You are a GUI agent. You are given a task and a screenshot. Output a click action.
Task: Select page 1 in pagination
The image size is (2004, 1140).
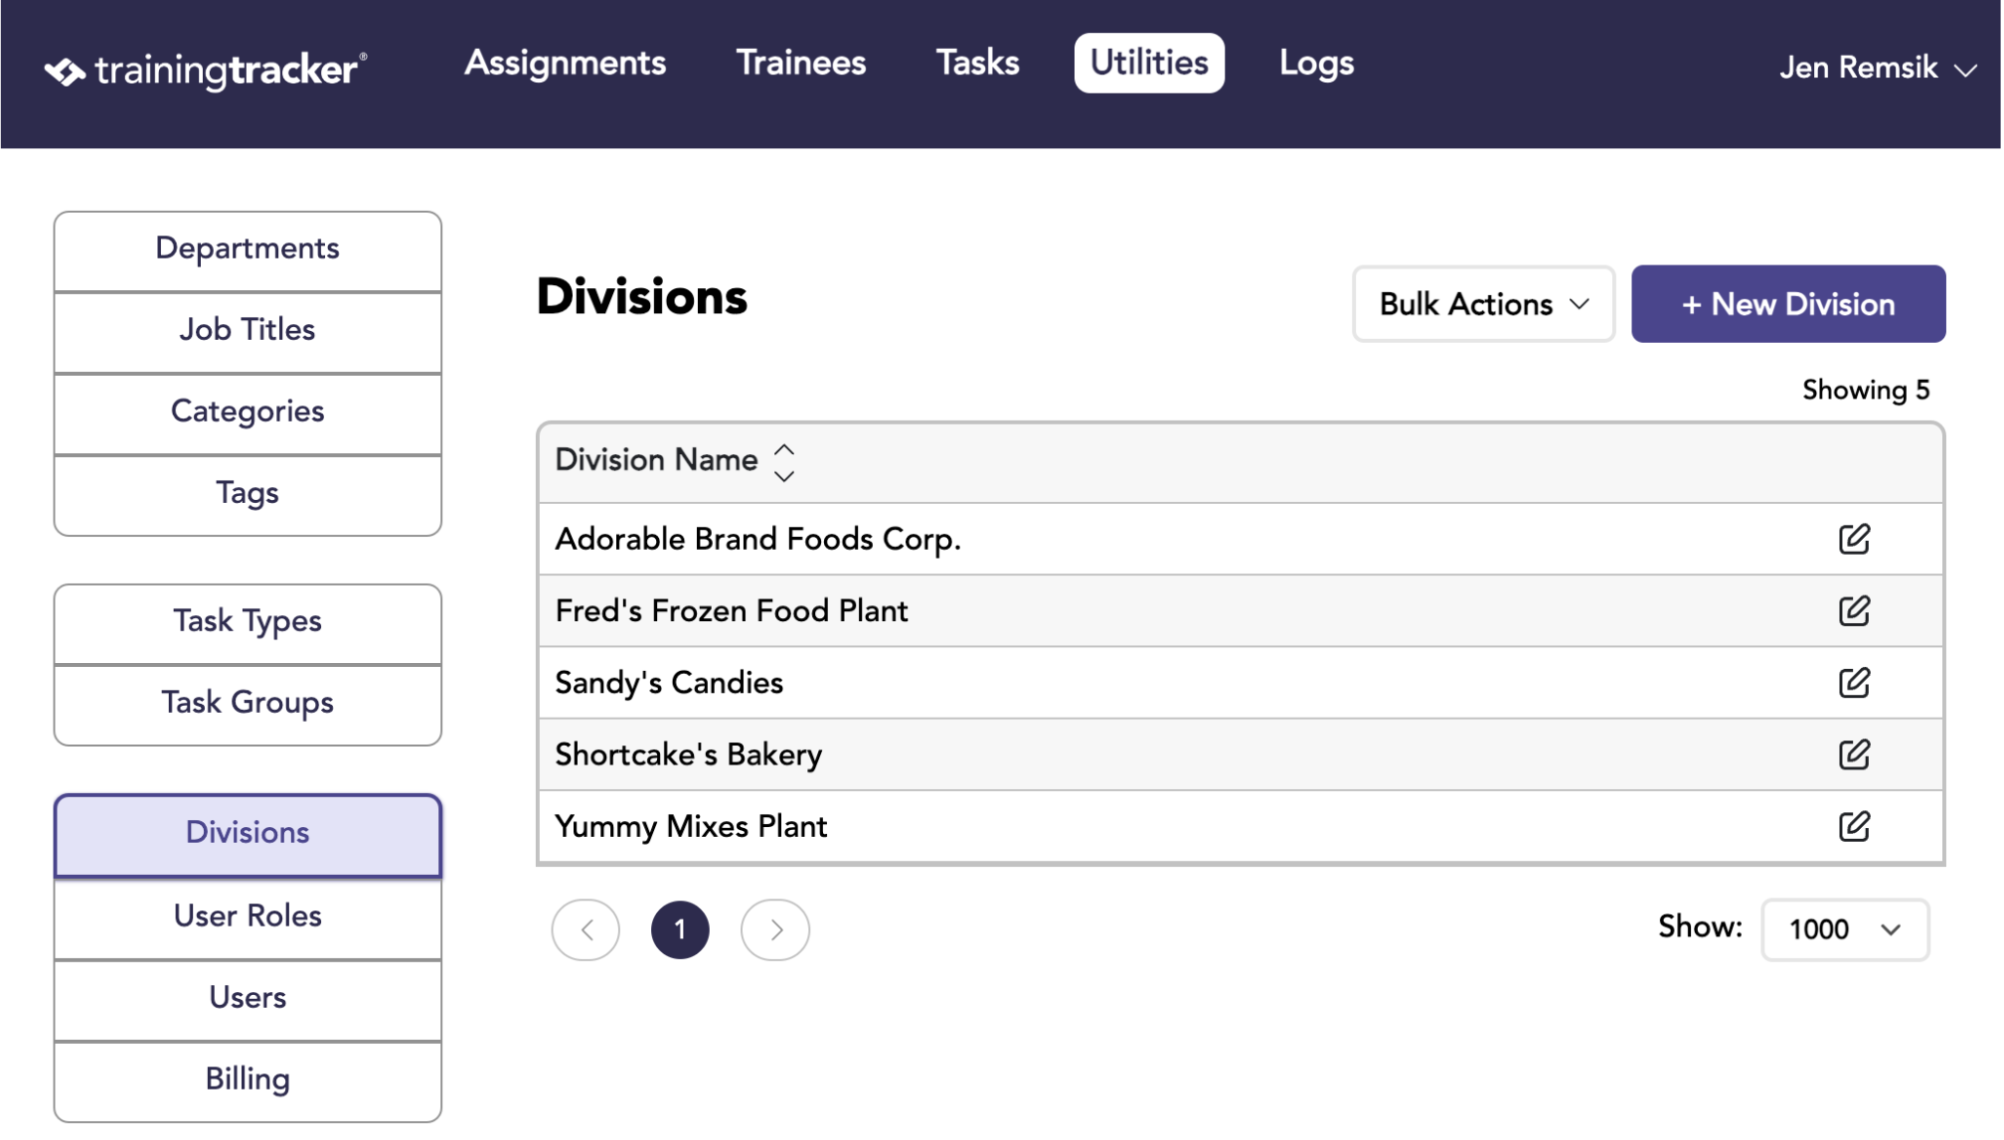point(680,930)
